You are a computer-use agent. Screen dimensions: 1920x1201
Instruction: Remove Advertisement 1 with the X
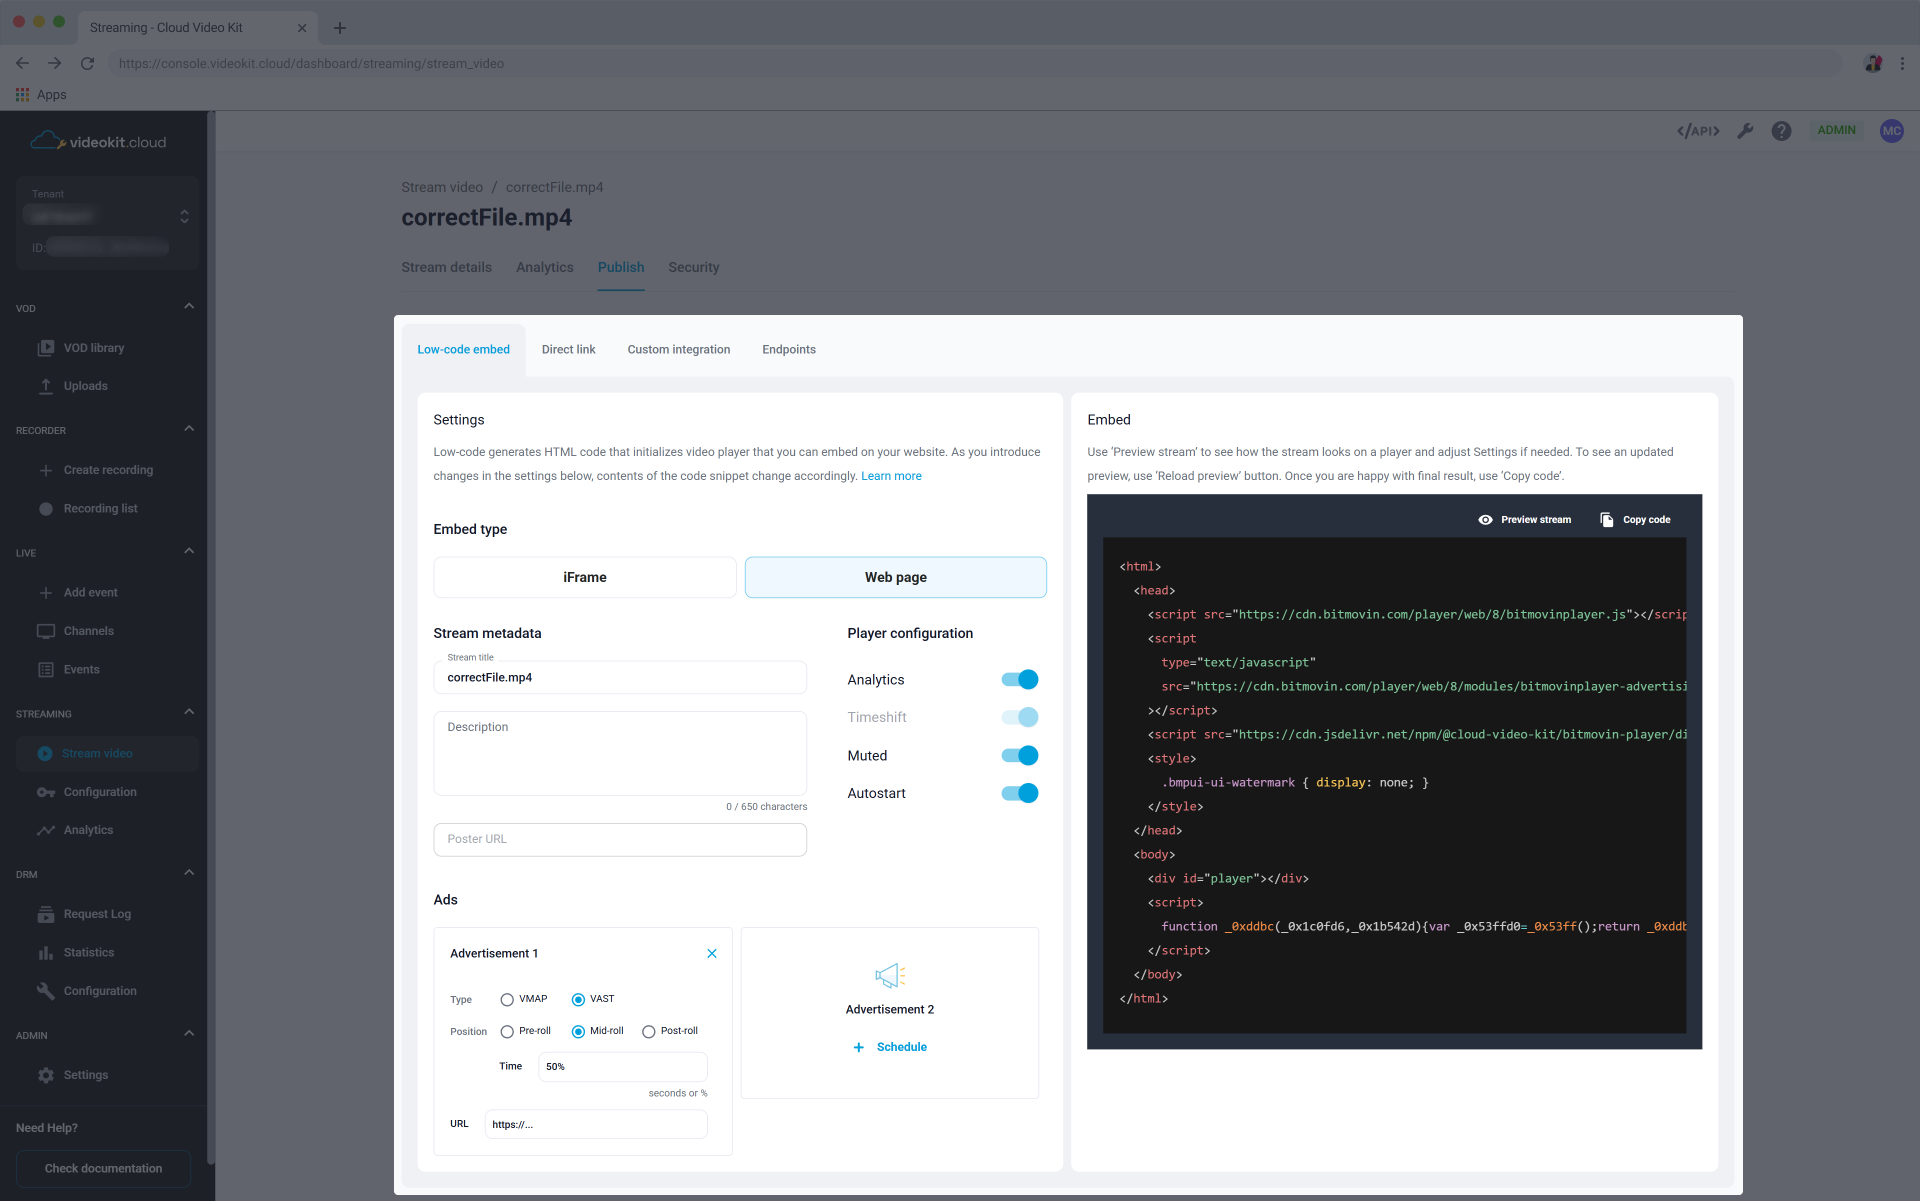coord(712,953)
